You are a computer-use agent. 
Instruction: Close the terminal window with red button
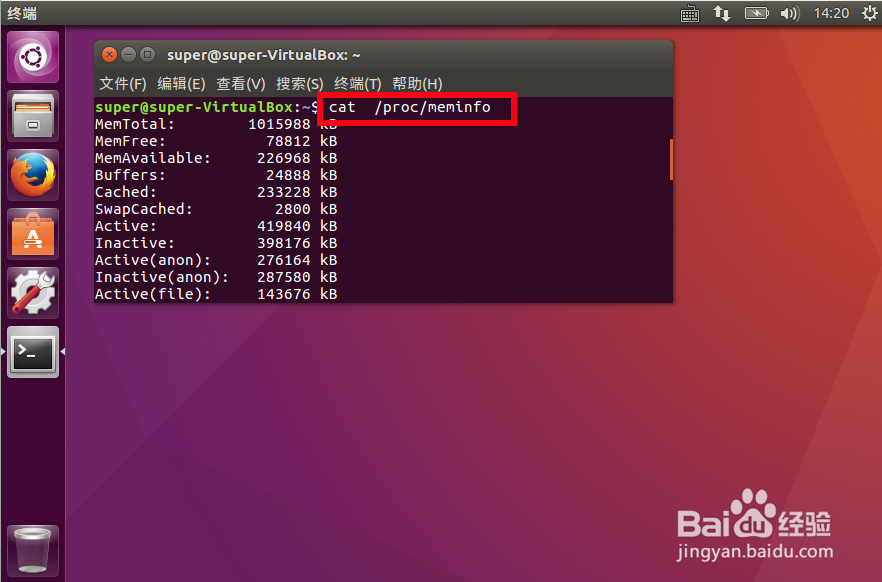(110, 55)
